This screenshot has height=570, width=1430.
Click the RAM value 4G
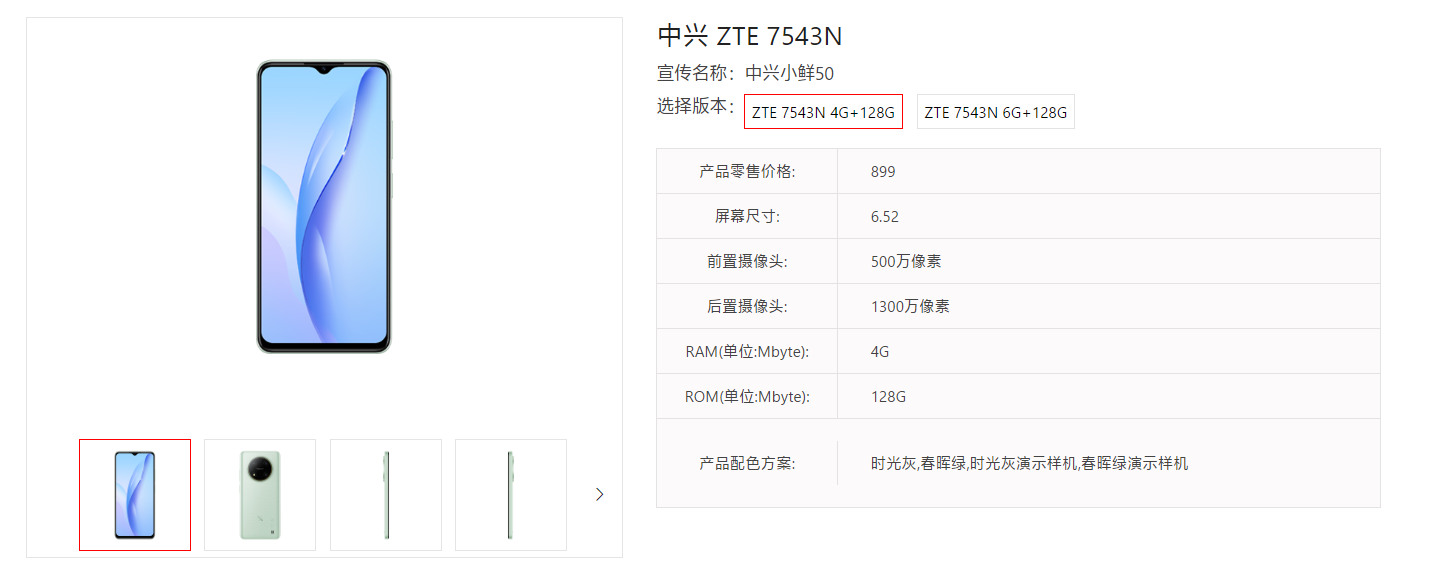click(x=880, y=351)
